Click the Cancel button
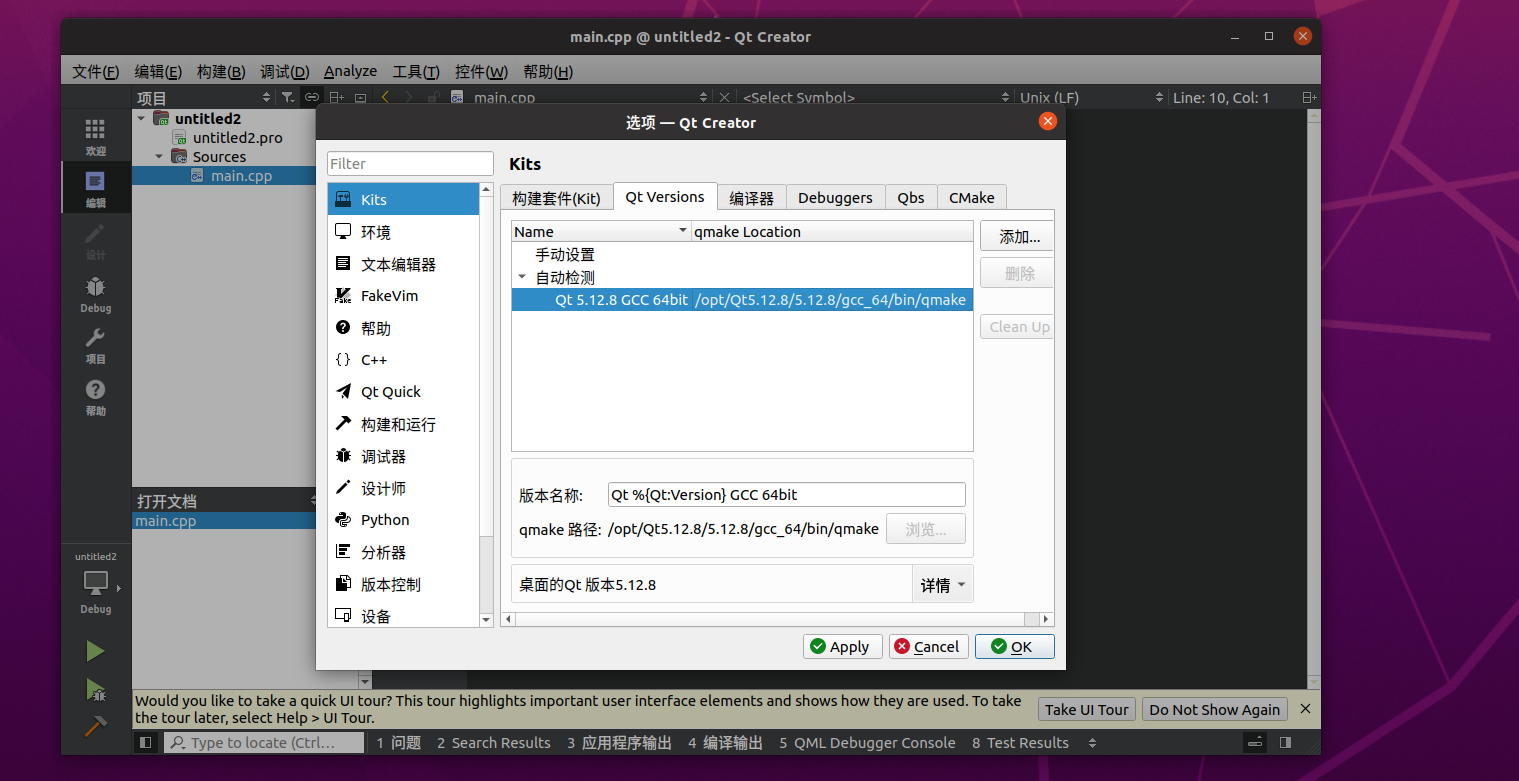This screenshot has width=1519, height=781. pyautogui.click(x=929, y=647)
